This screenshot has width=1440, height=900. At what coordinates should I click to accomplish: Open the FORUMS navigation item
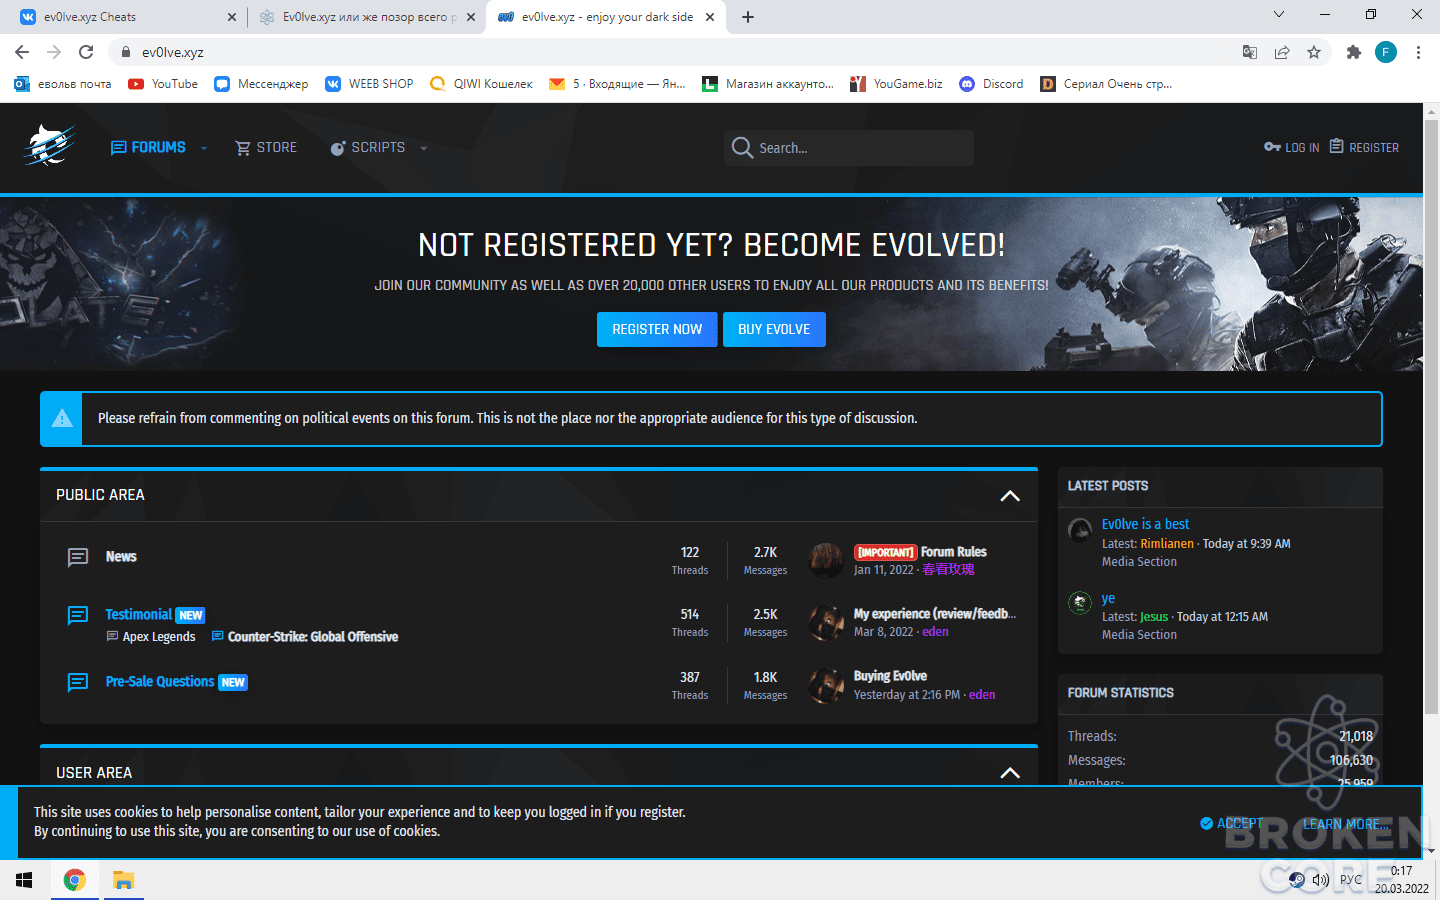click(148, 147)
